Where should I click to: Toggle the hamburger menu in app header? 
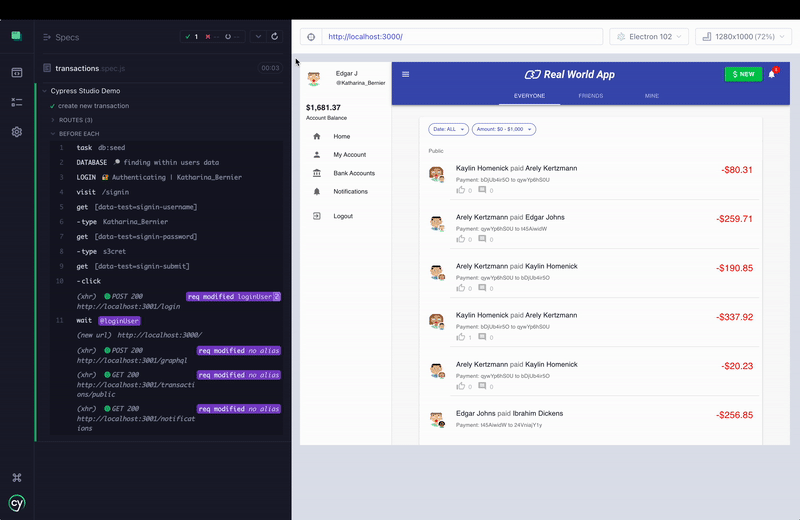[406, 74]
